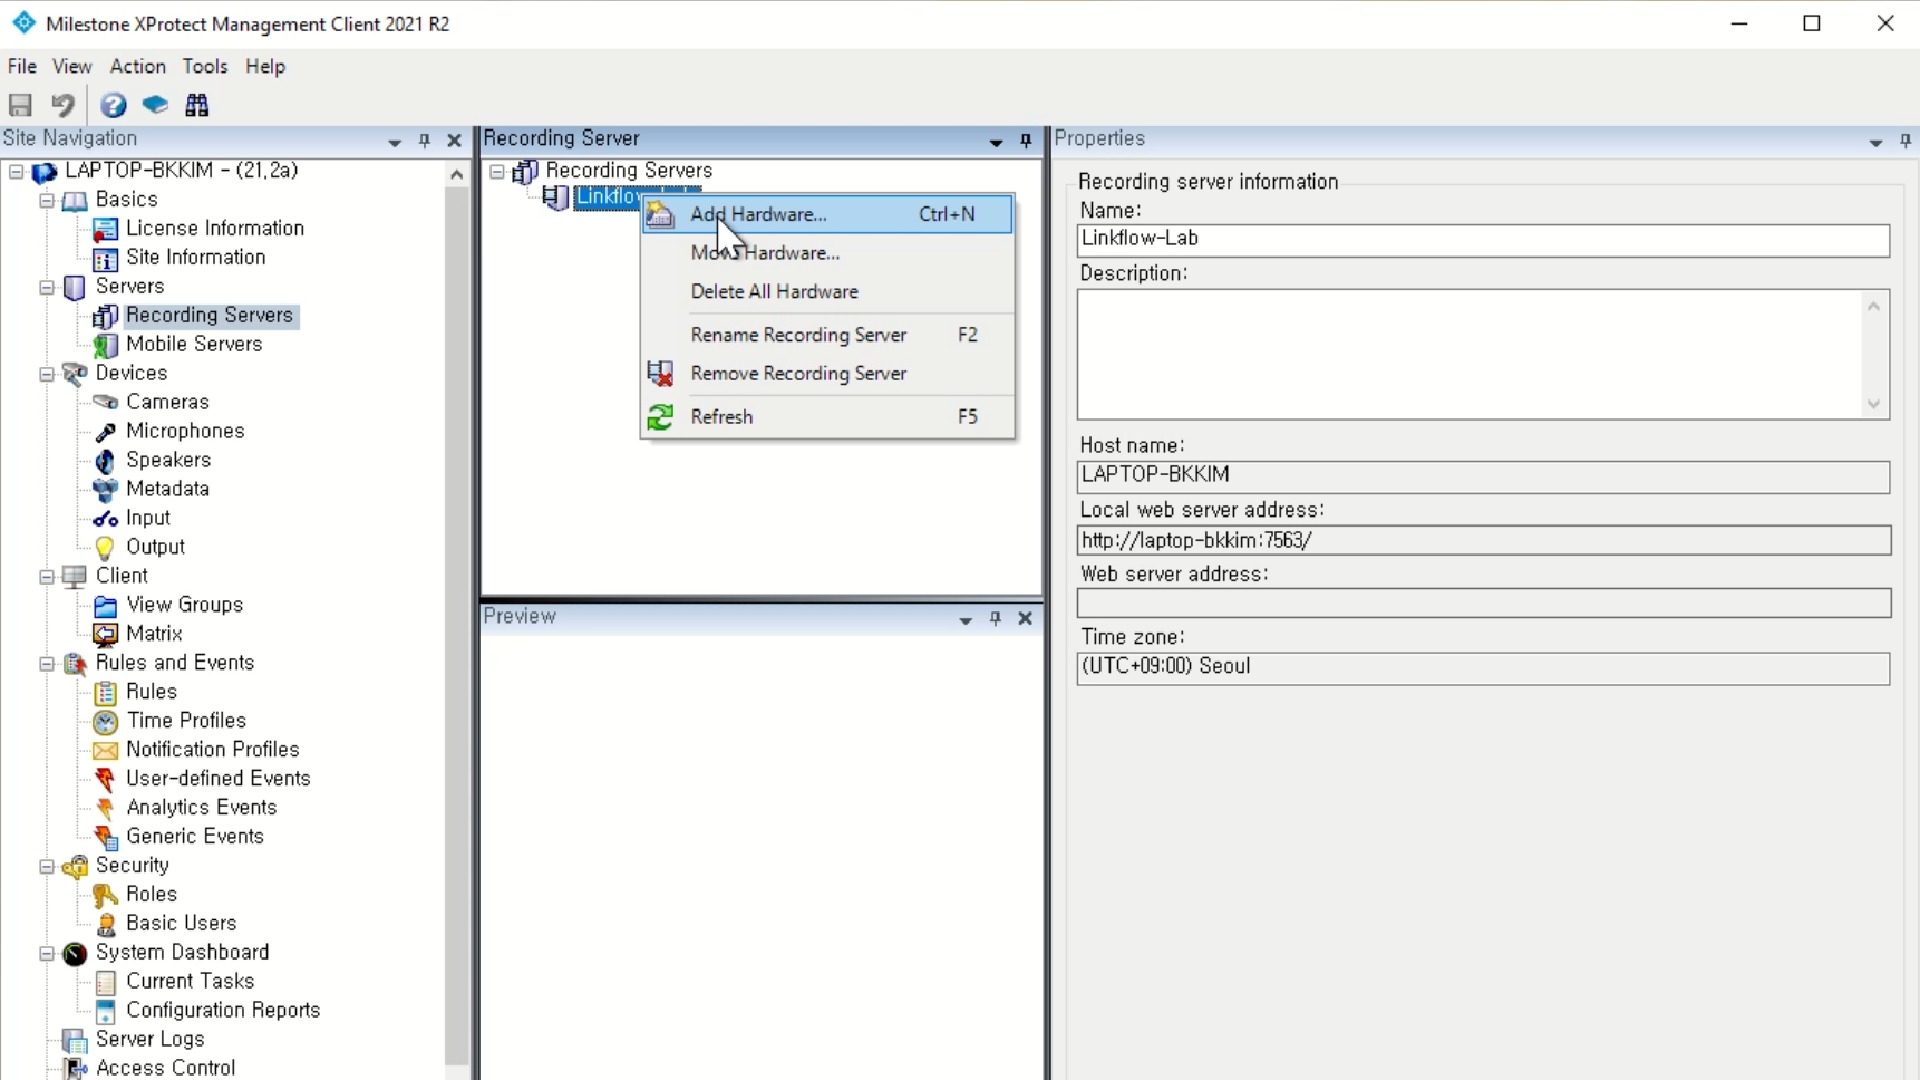Click the Input device icon
1920x1080 pixels.
pyautogui.click(x=105, y=519)
